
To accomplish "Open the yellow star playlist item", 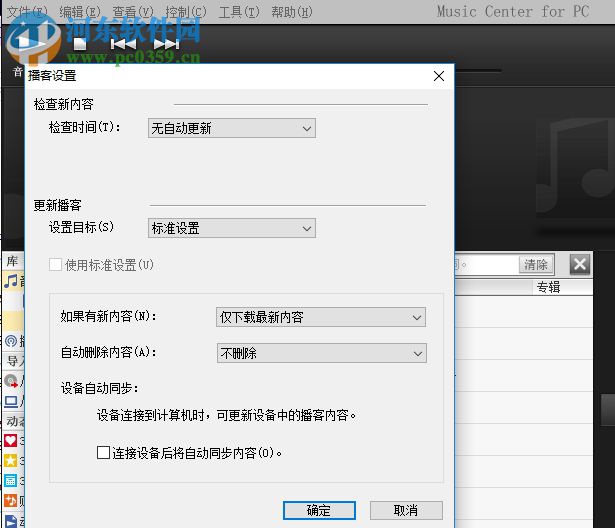I will 11,460.
